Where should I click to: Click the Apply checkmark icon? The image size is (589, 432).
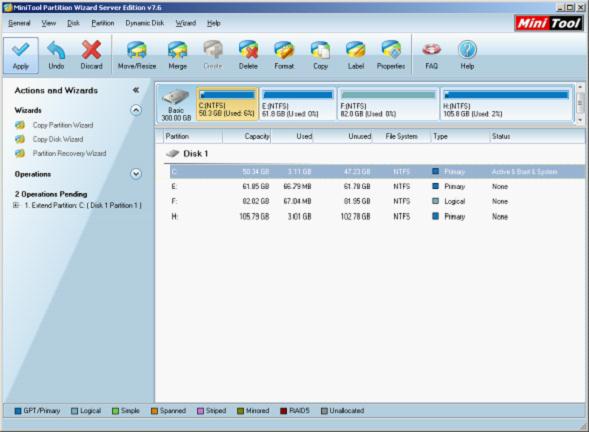click(x=20, y=50)
